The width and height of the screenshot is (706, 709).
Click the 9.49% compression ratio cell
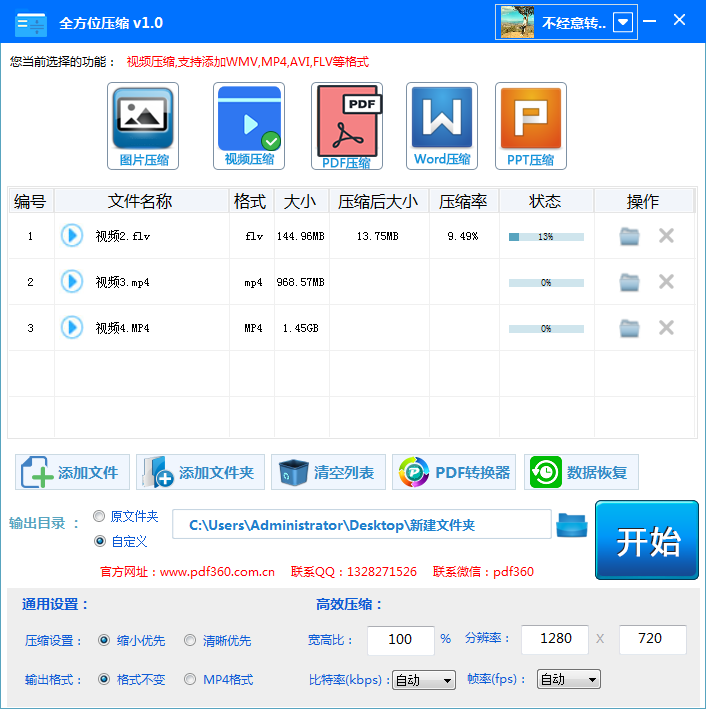463,236
